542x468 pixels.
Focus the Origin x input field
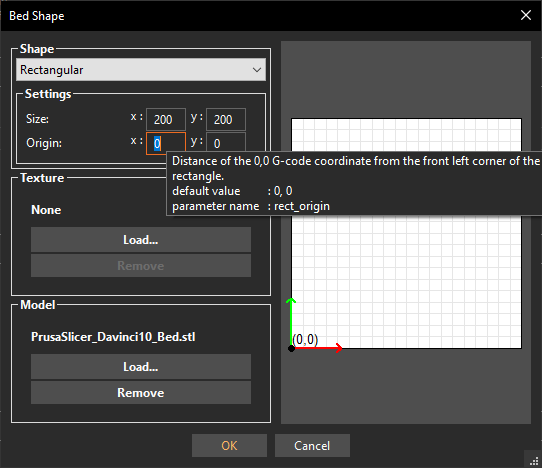click(166, 143)
